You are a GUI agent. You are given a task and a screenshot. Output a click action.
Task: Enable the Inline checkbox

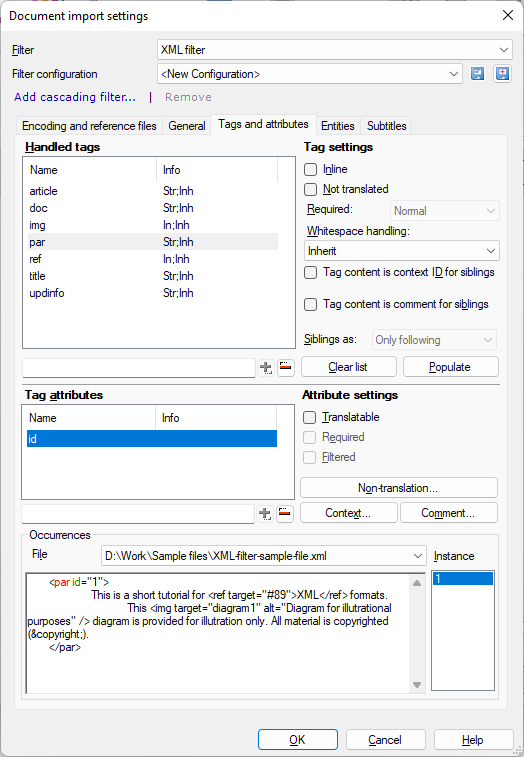tap(311, 169)
